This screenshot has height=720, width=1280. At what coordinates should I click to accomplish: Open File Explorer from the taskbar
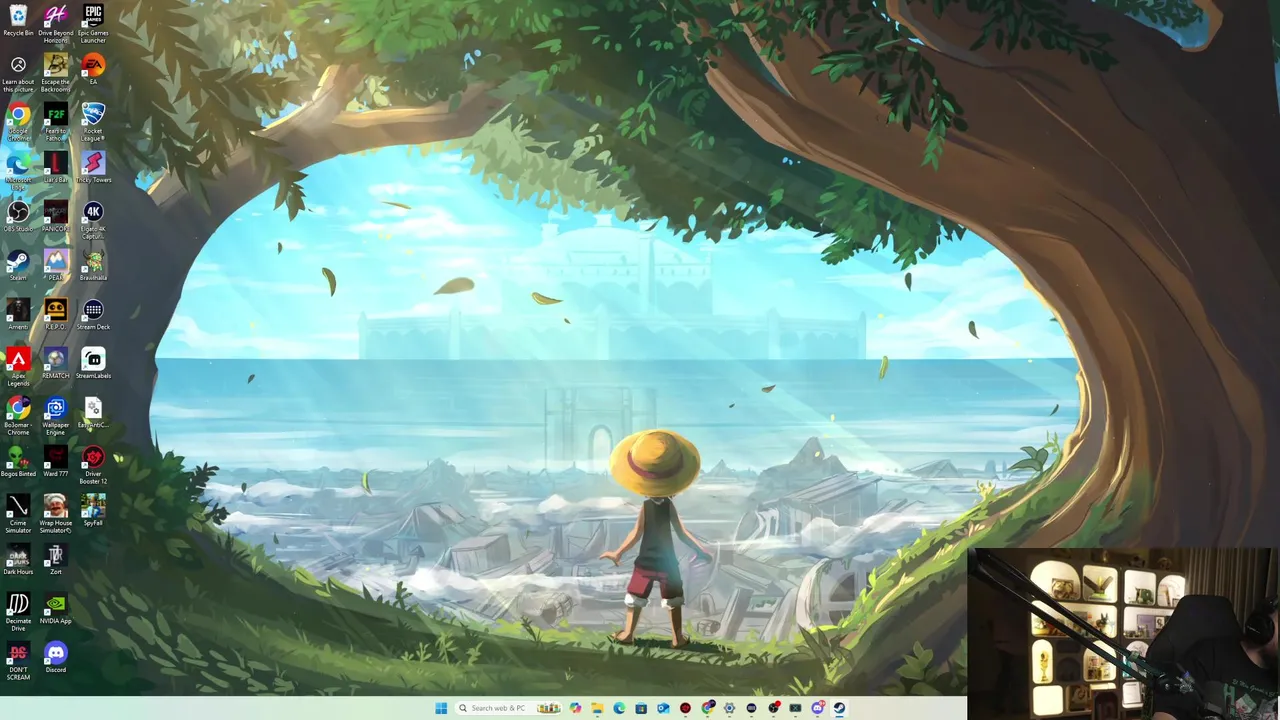click(597, 708)
